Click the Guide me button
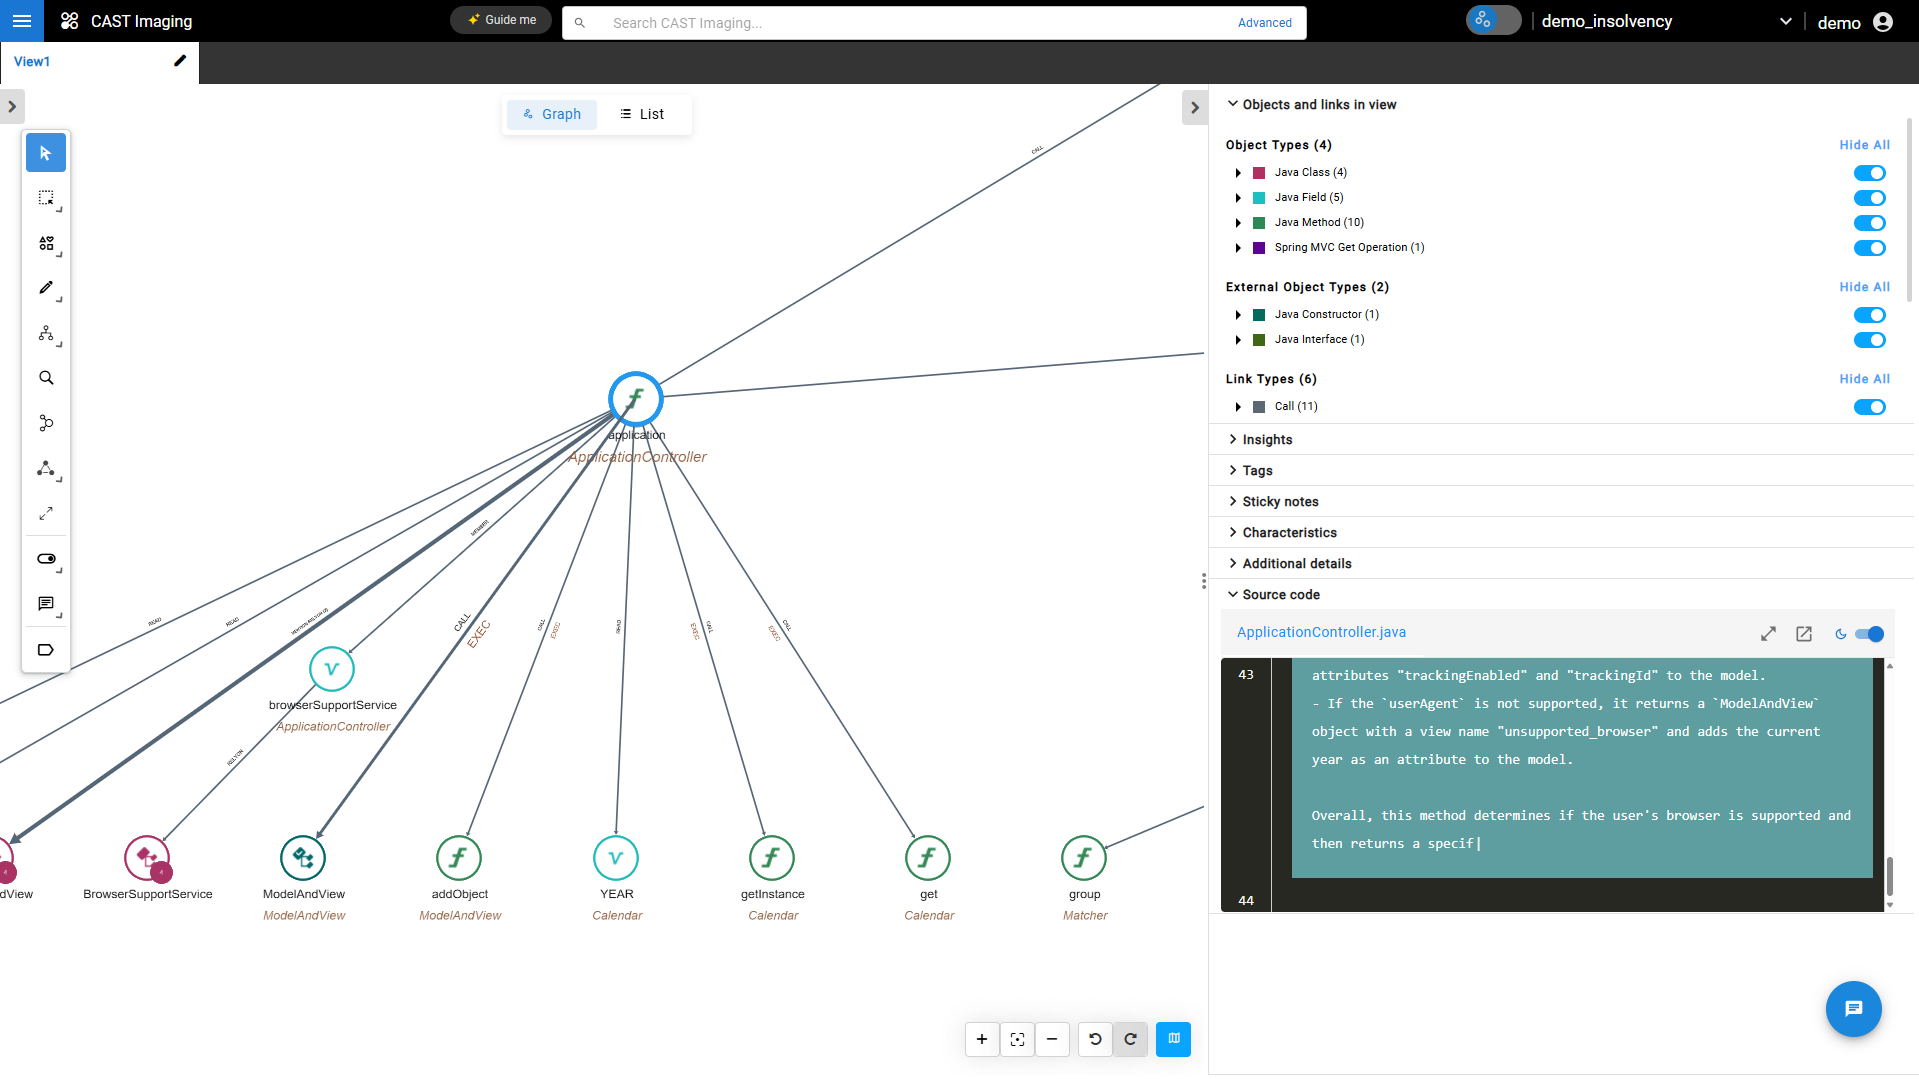 tap(501, 20)
